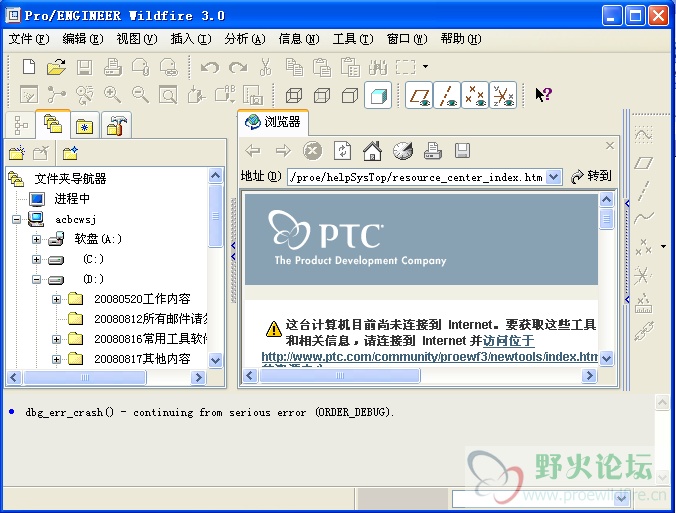
Task: Switch to the Connections hammer tab
Action: [116, 125]
